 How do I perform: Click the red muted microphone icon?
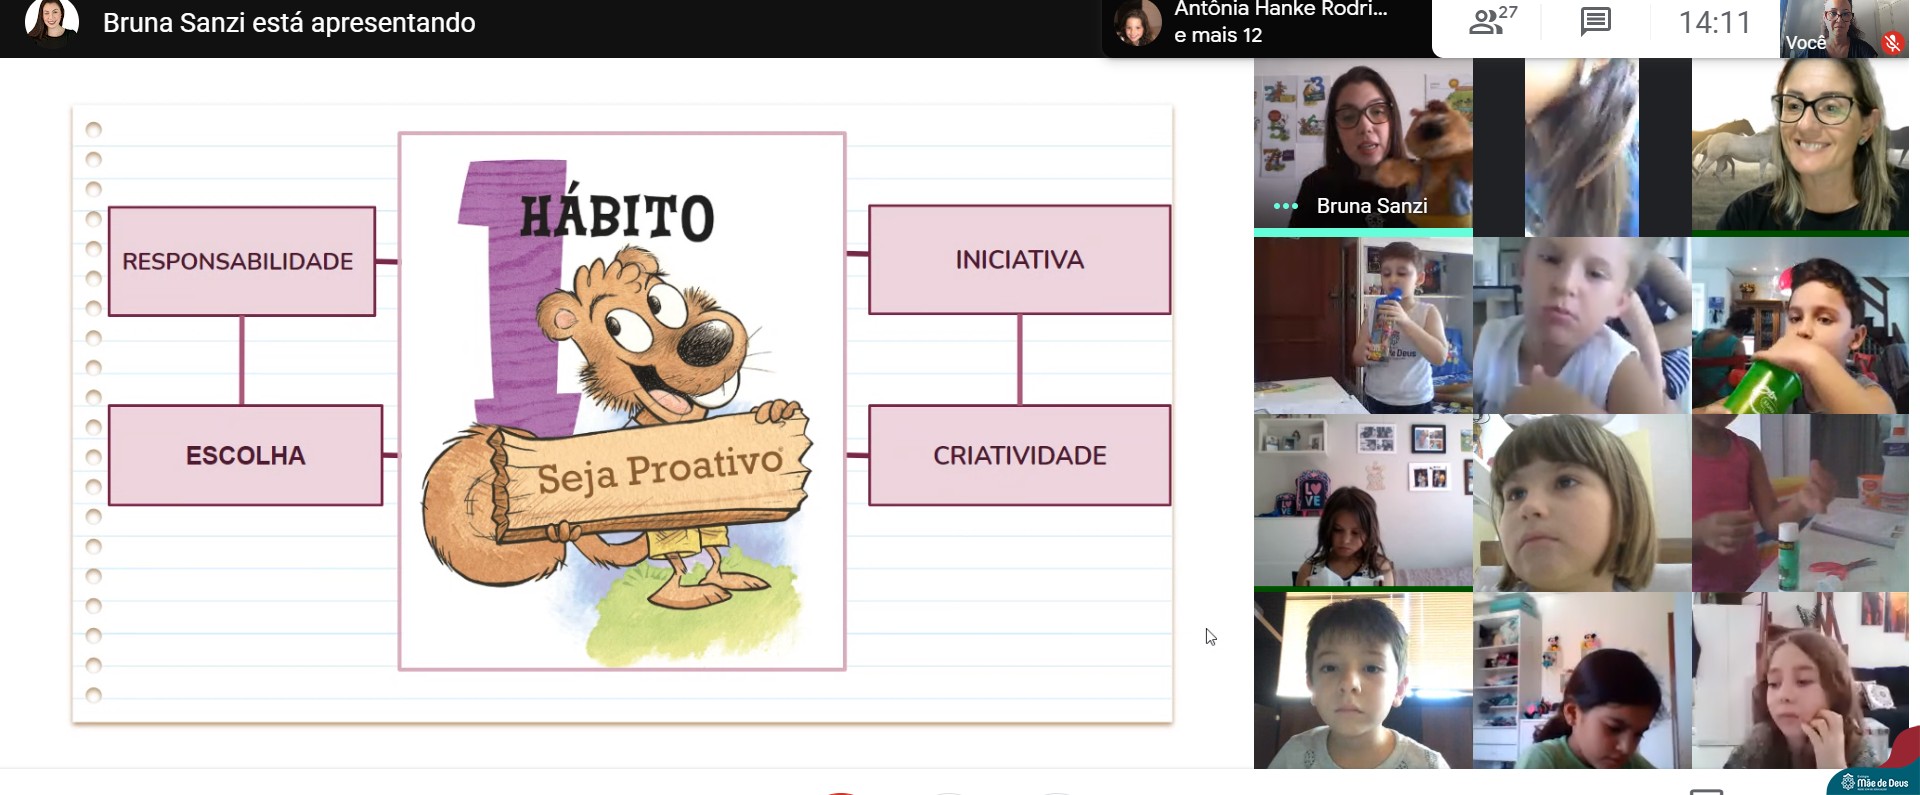coord(1891,43)
